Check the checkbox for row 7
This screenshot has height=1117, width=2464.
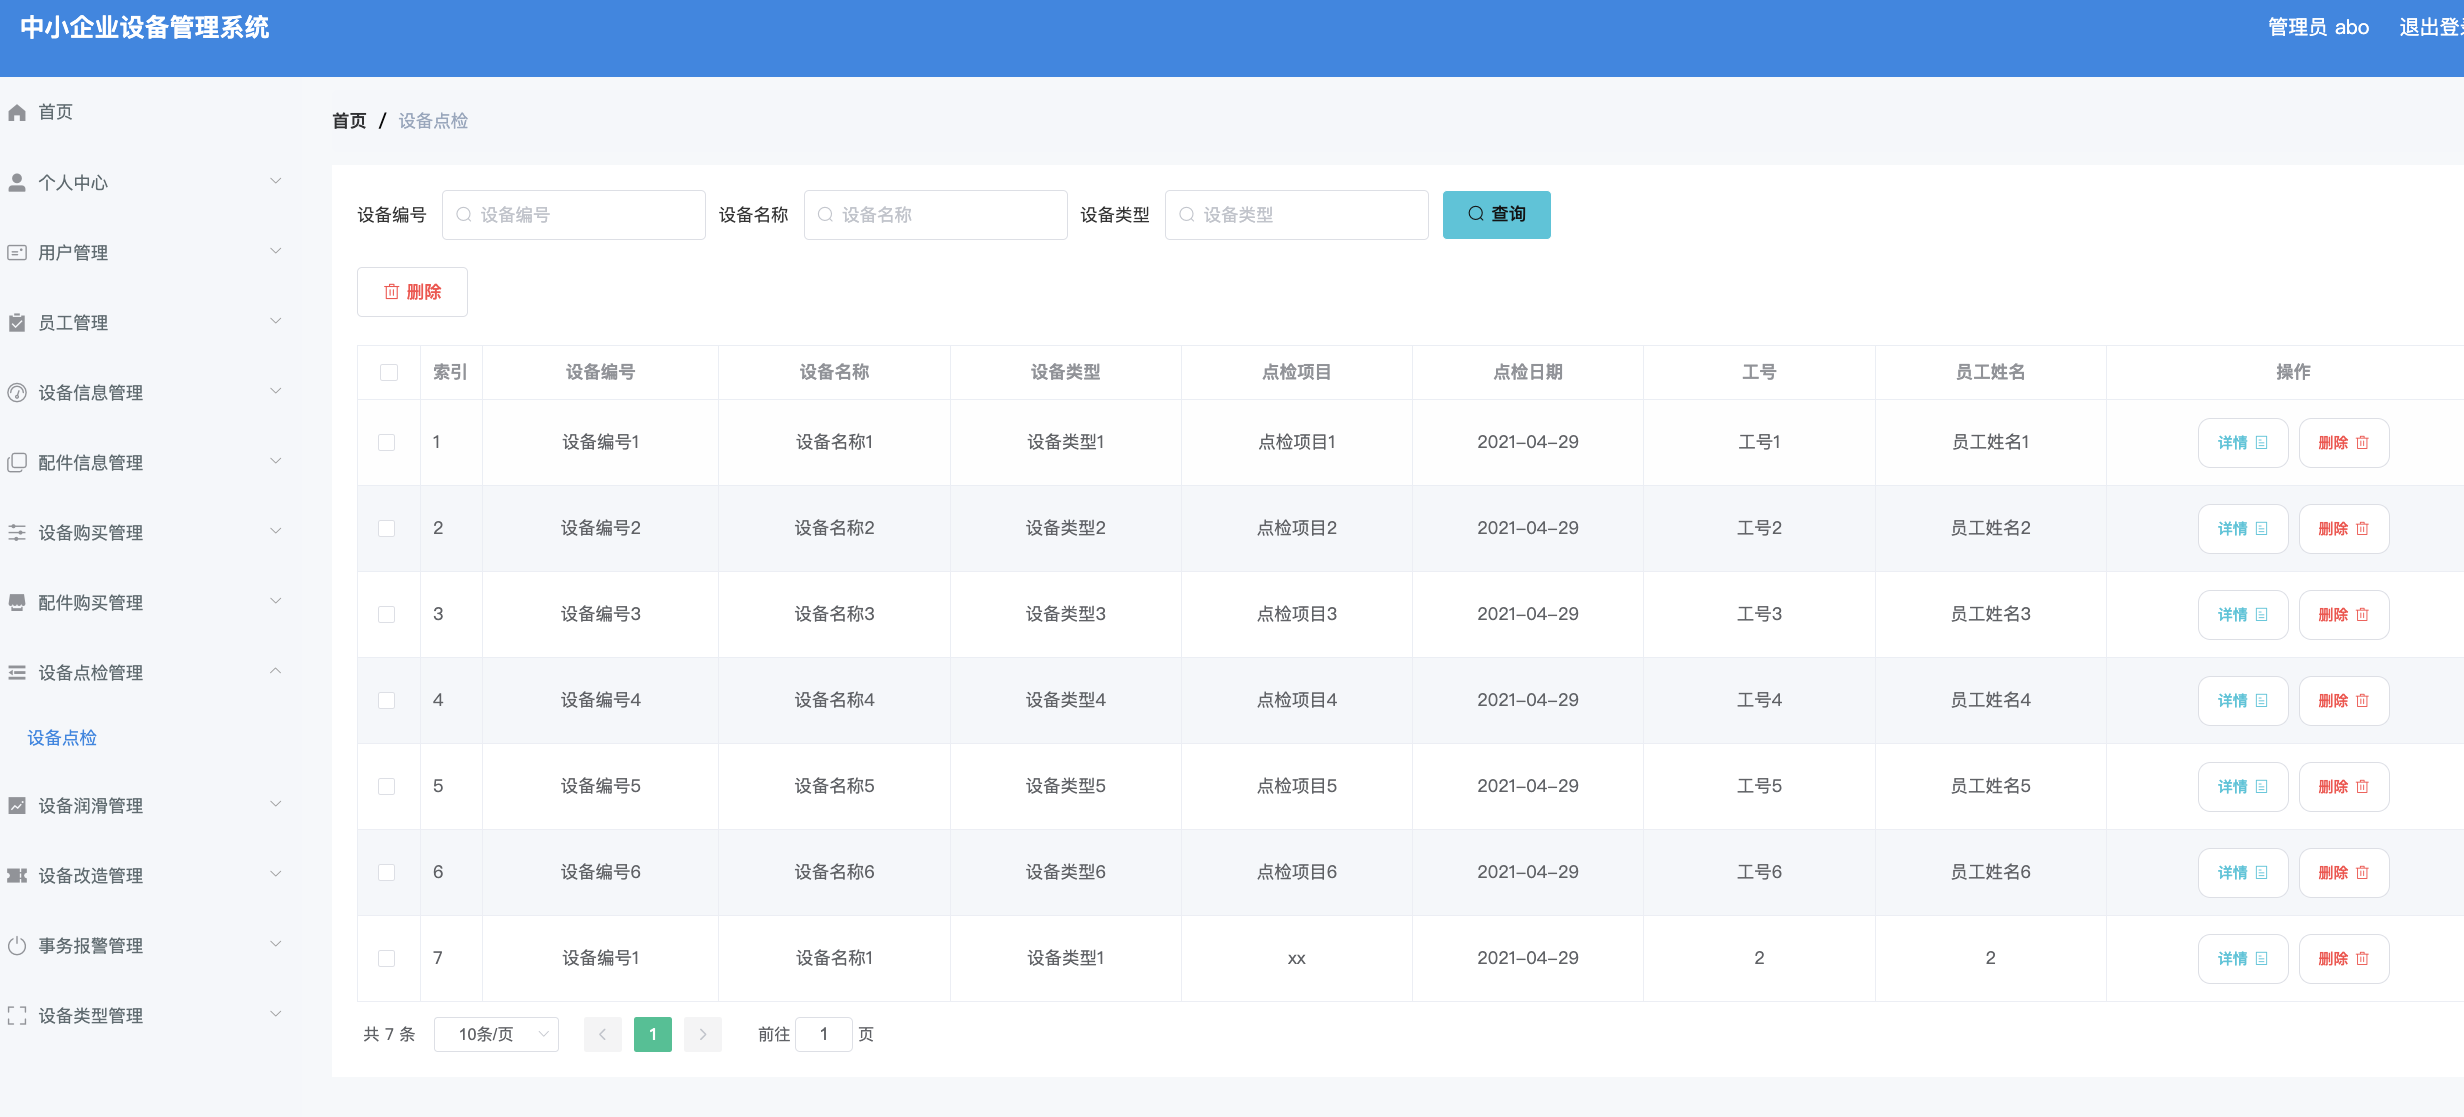(x=386, y=958)
